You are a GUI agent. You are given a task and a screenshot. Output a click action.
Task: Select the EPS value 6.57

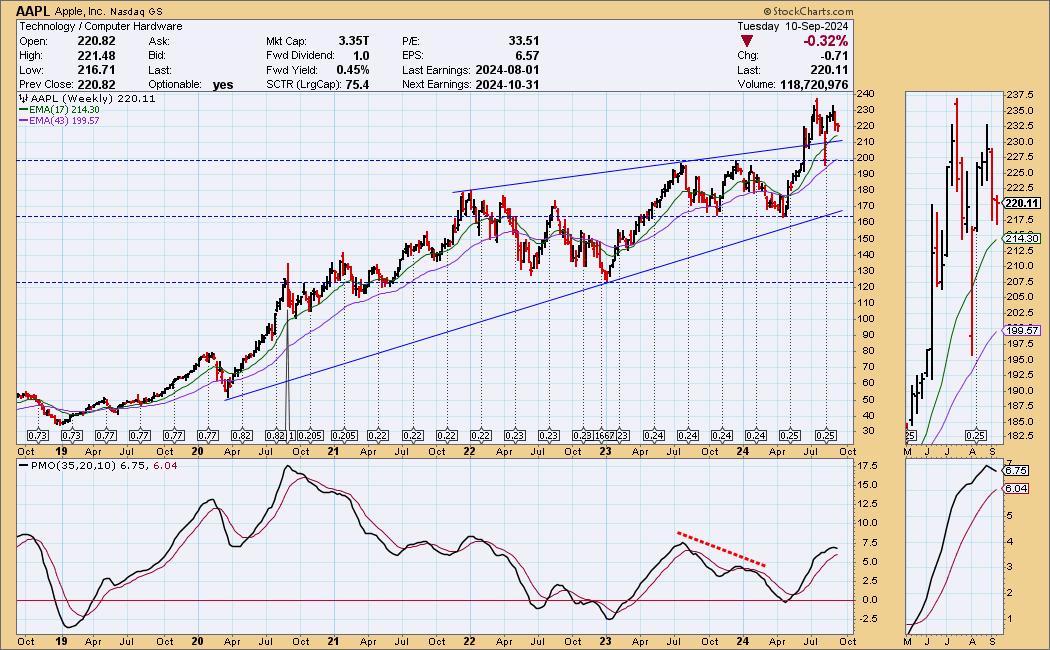coord(527,56)
